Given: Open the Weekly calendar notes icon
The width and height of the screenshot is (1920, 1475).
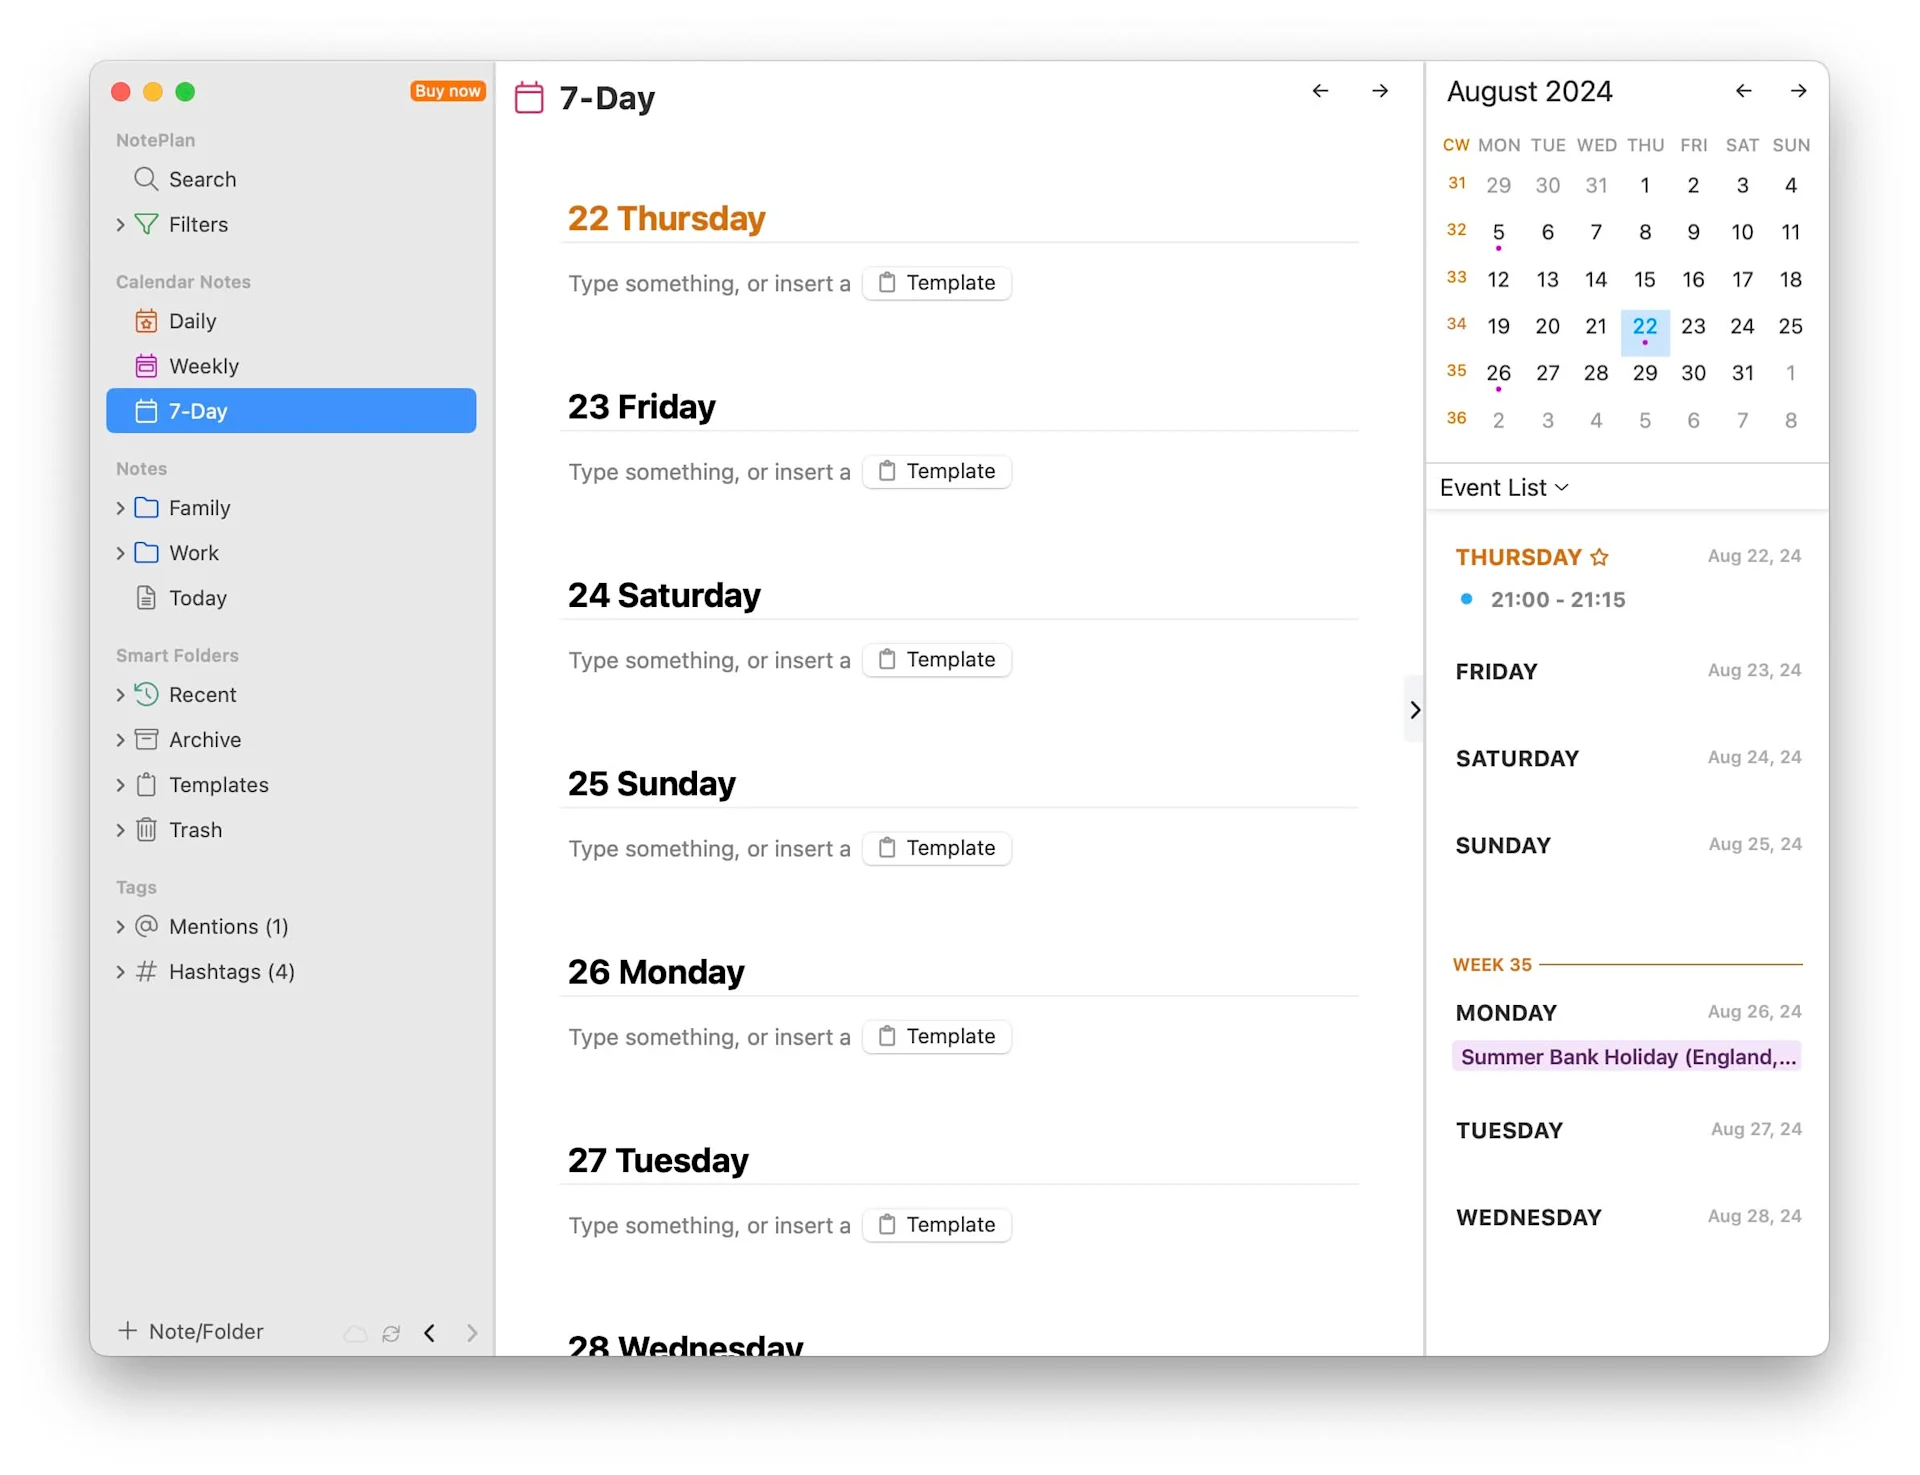Looking at the screenshot, I should (147, 365).
